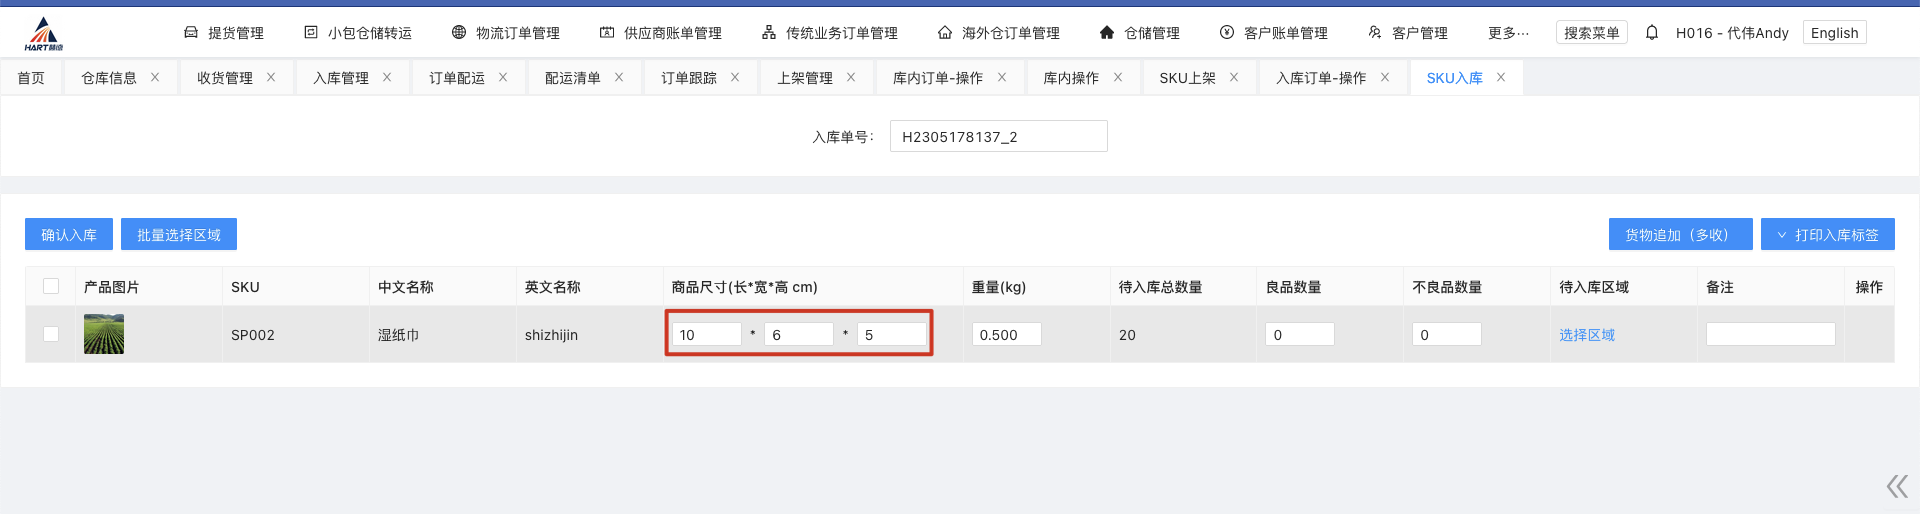
Task: Click the 批量选择区域 button
Action: pyautogui.click(x=179, y=235)
